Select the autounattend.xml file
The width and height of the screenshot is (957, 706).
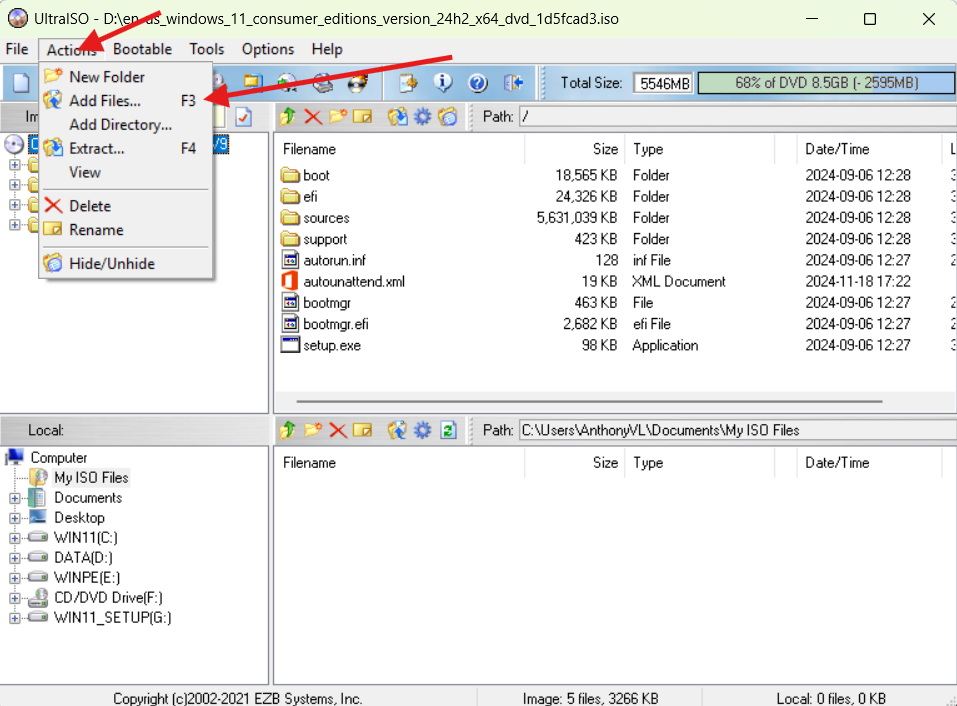click(x=353, y=282)
